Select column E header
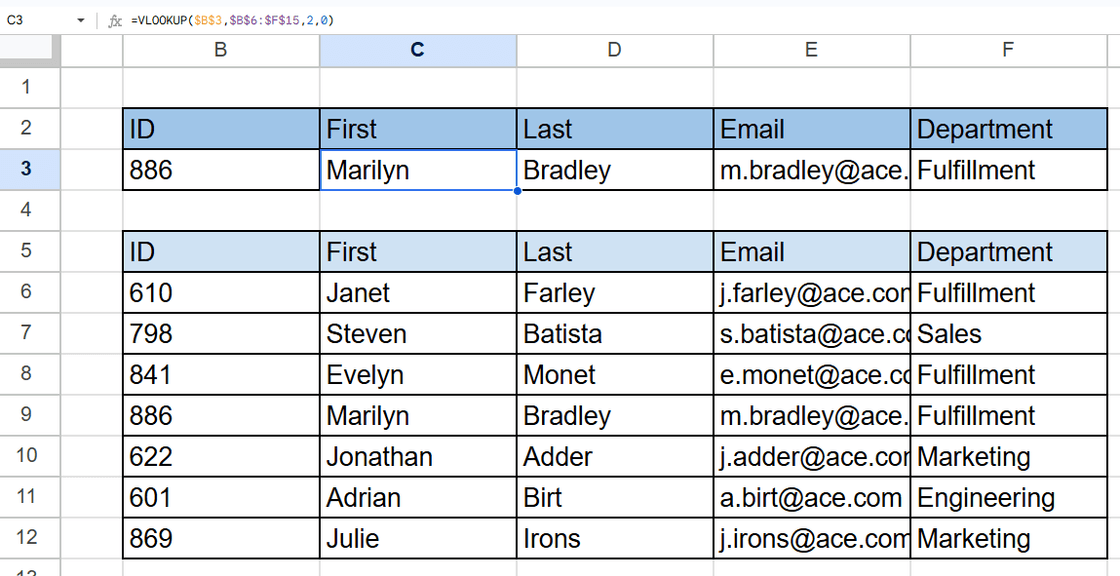Viewport: 1120px width, 576px height. pyautogui.click(x=811, y=50)
